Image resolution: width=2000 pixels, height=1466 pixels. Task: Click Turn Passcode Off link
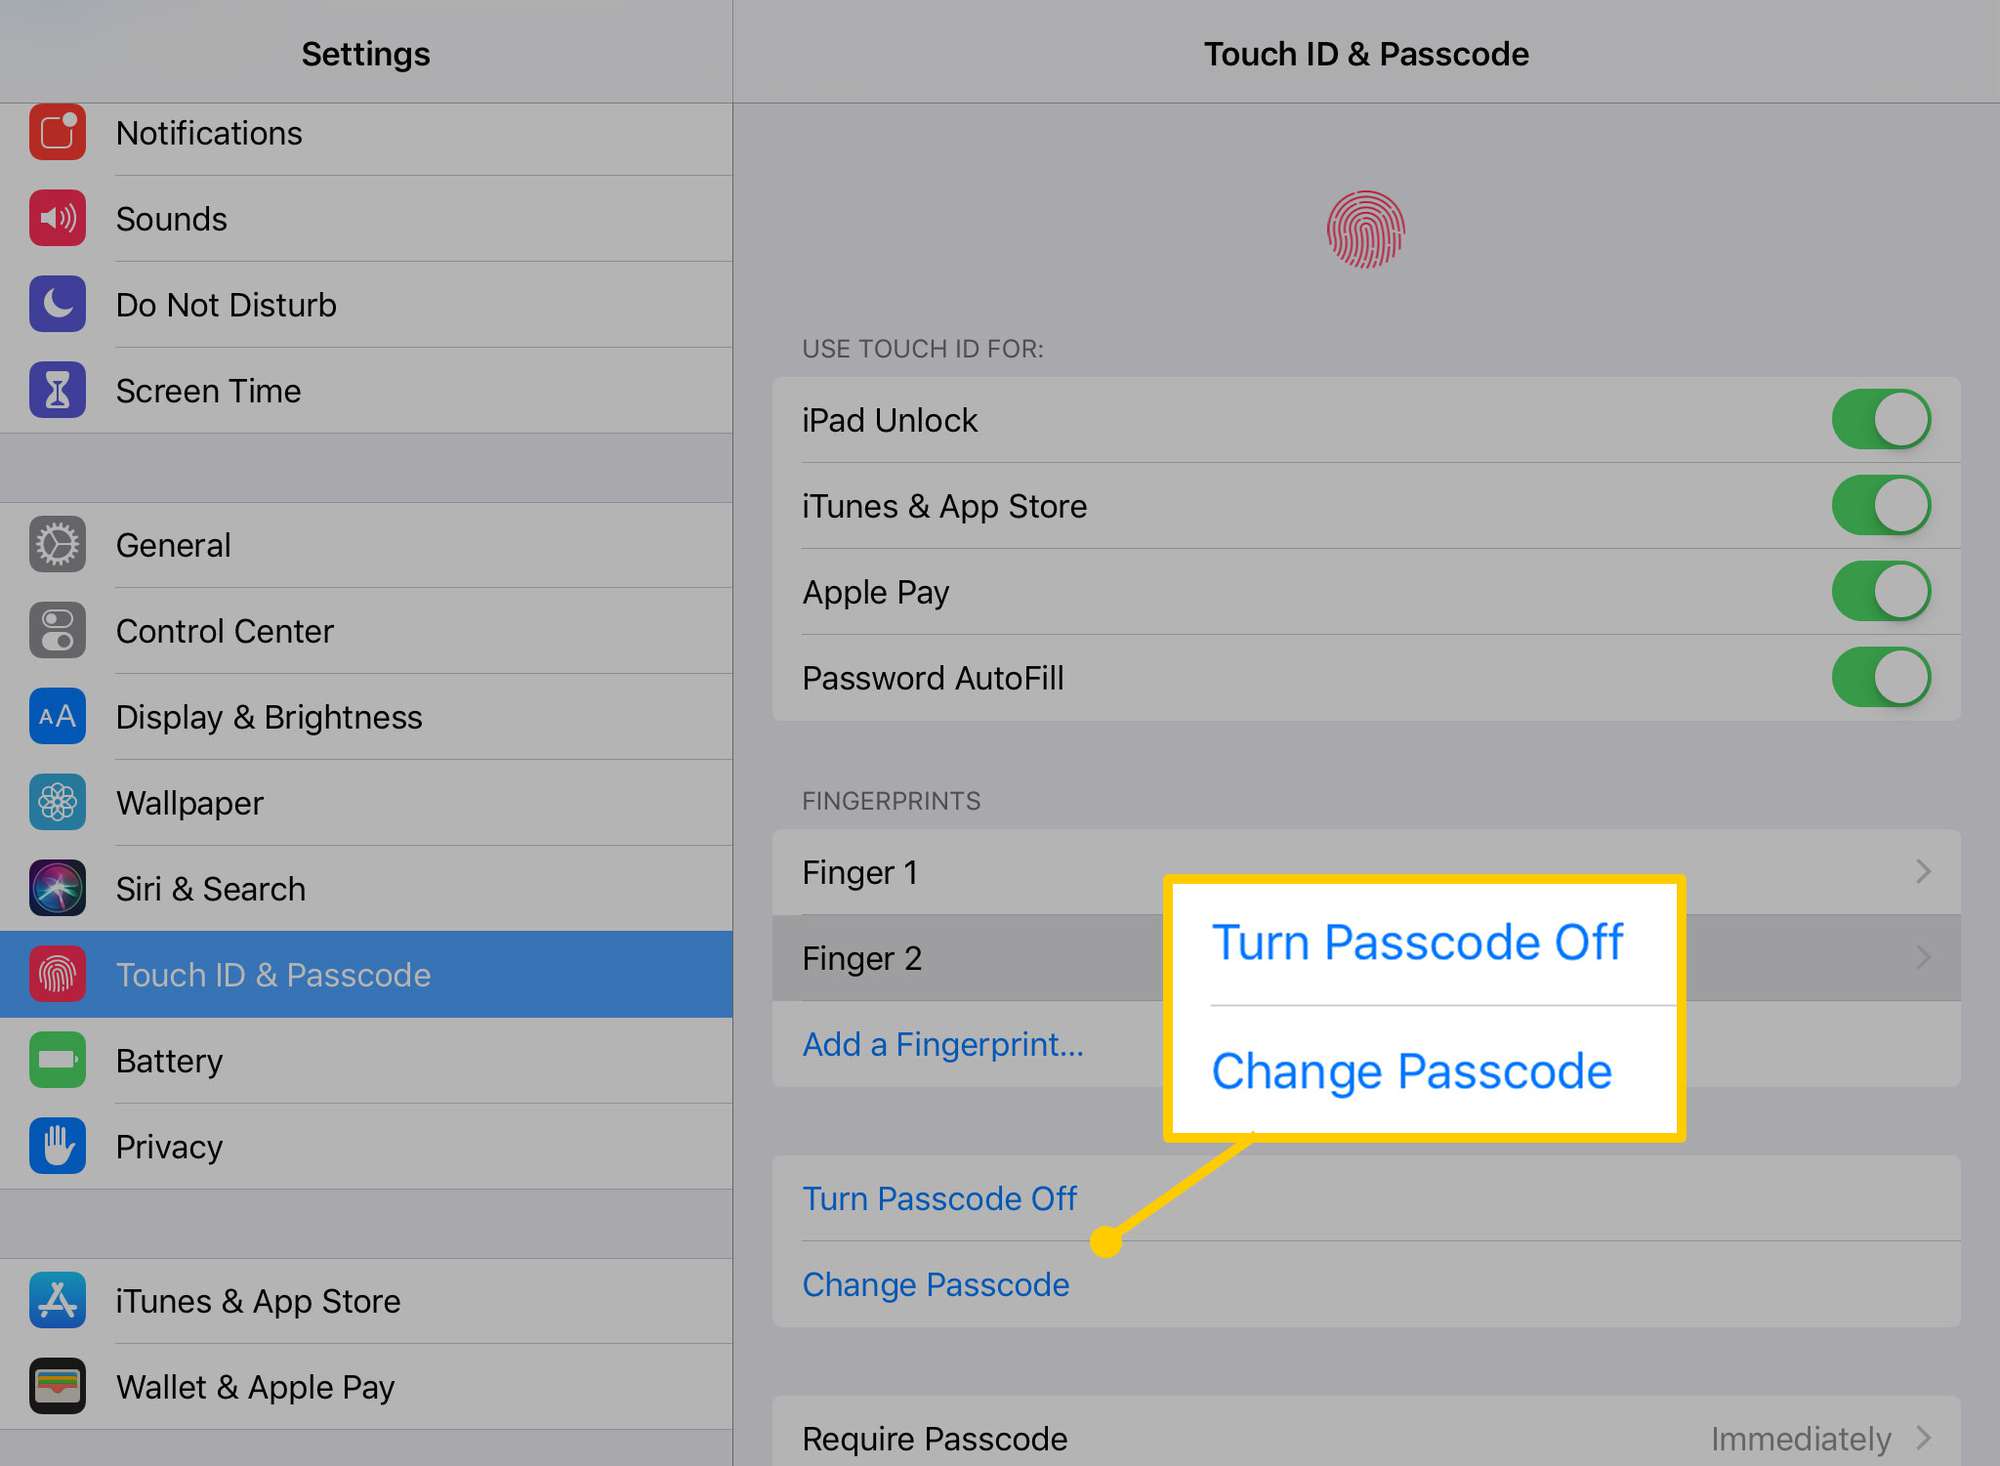[932, 1196]
